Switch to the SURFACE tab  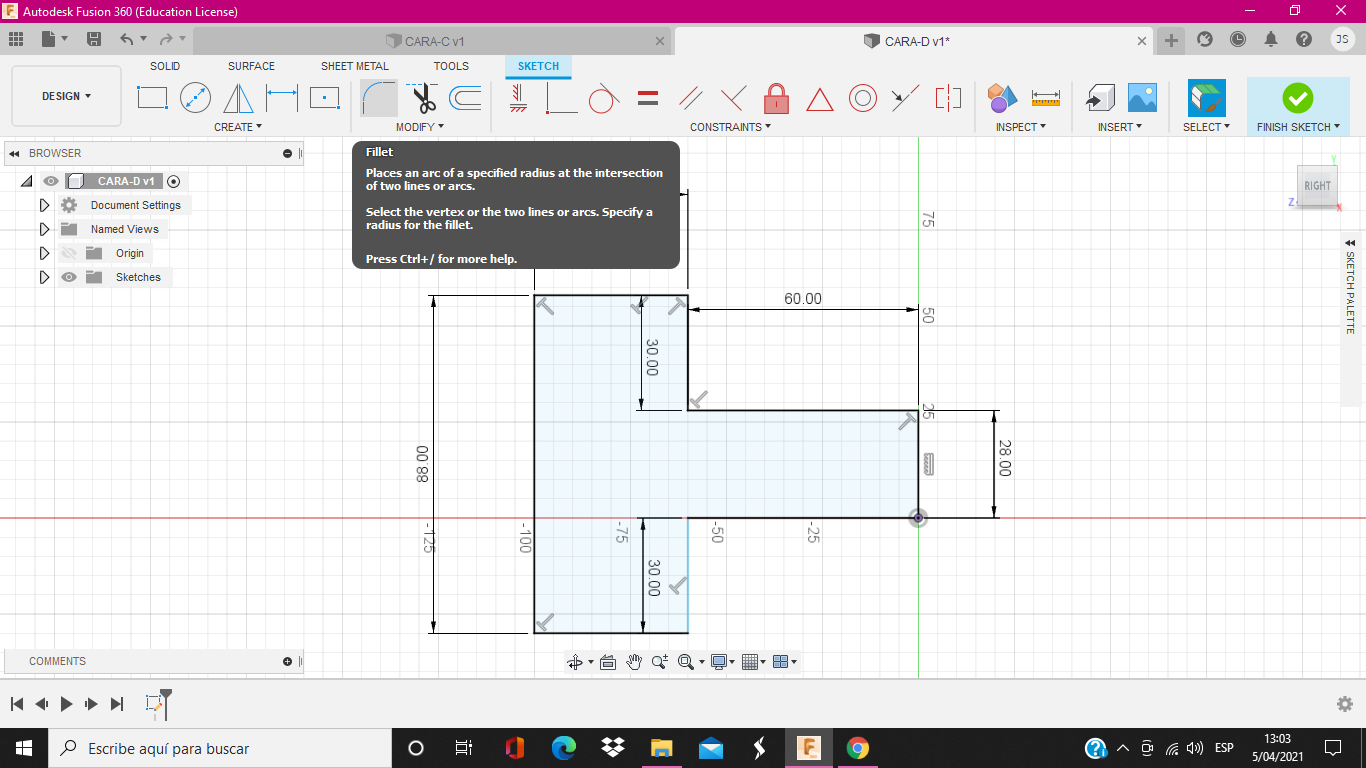(x=251, y=66)
